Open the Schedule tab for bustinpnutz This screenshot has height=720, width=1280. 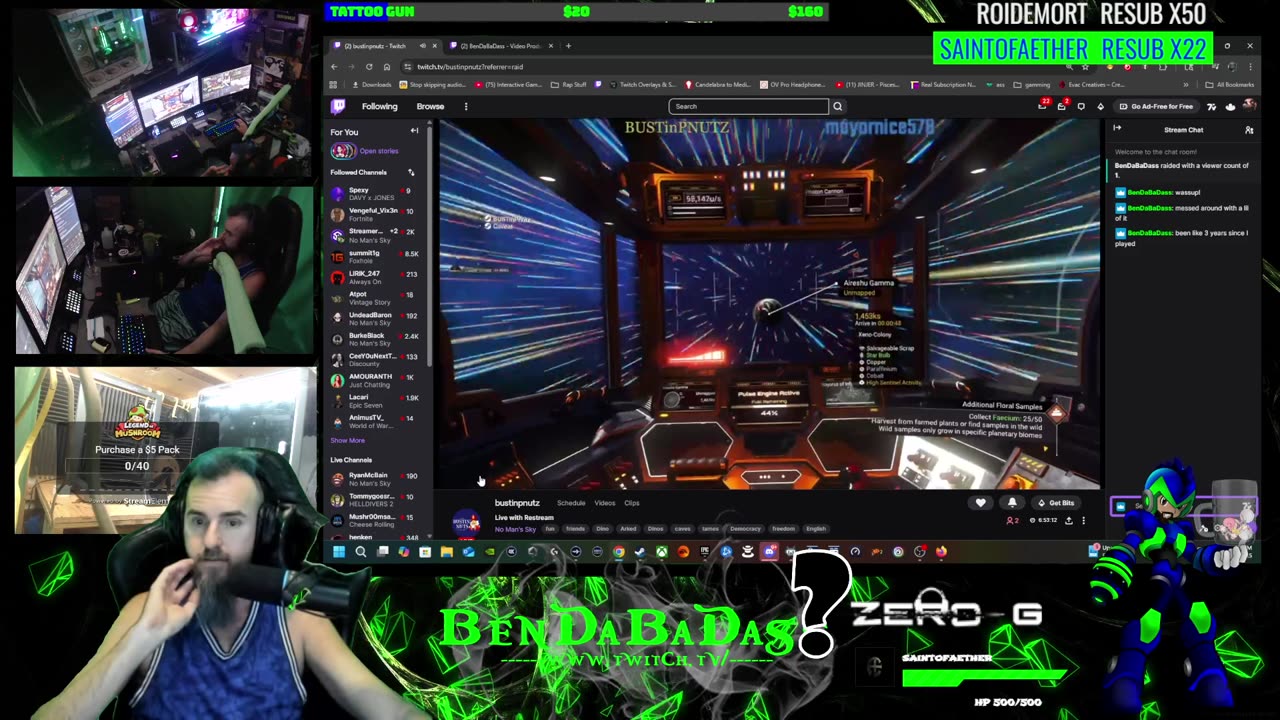pyautogui.click(x=571, y=503)
